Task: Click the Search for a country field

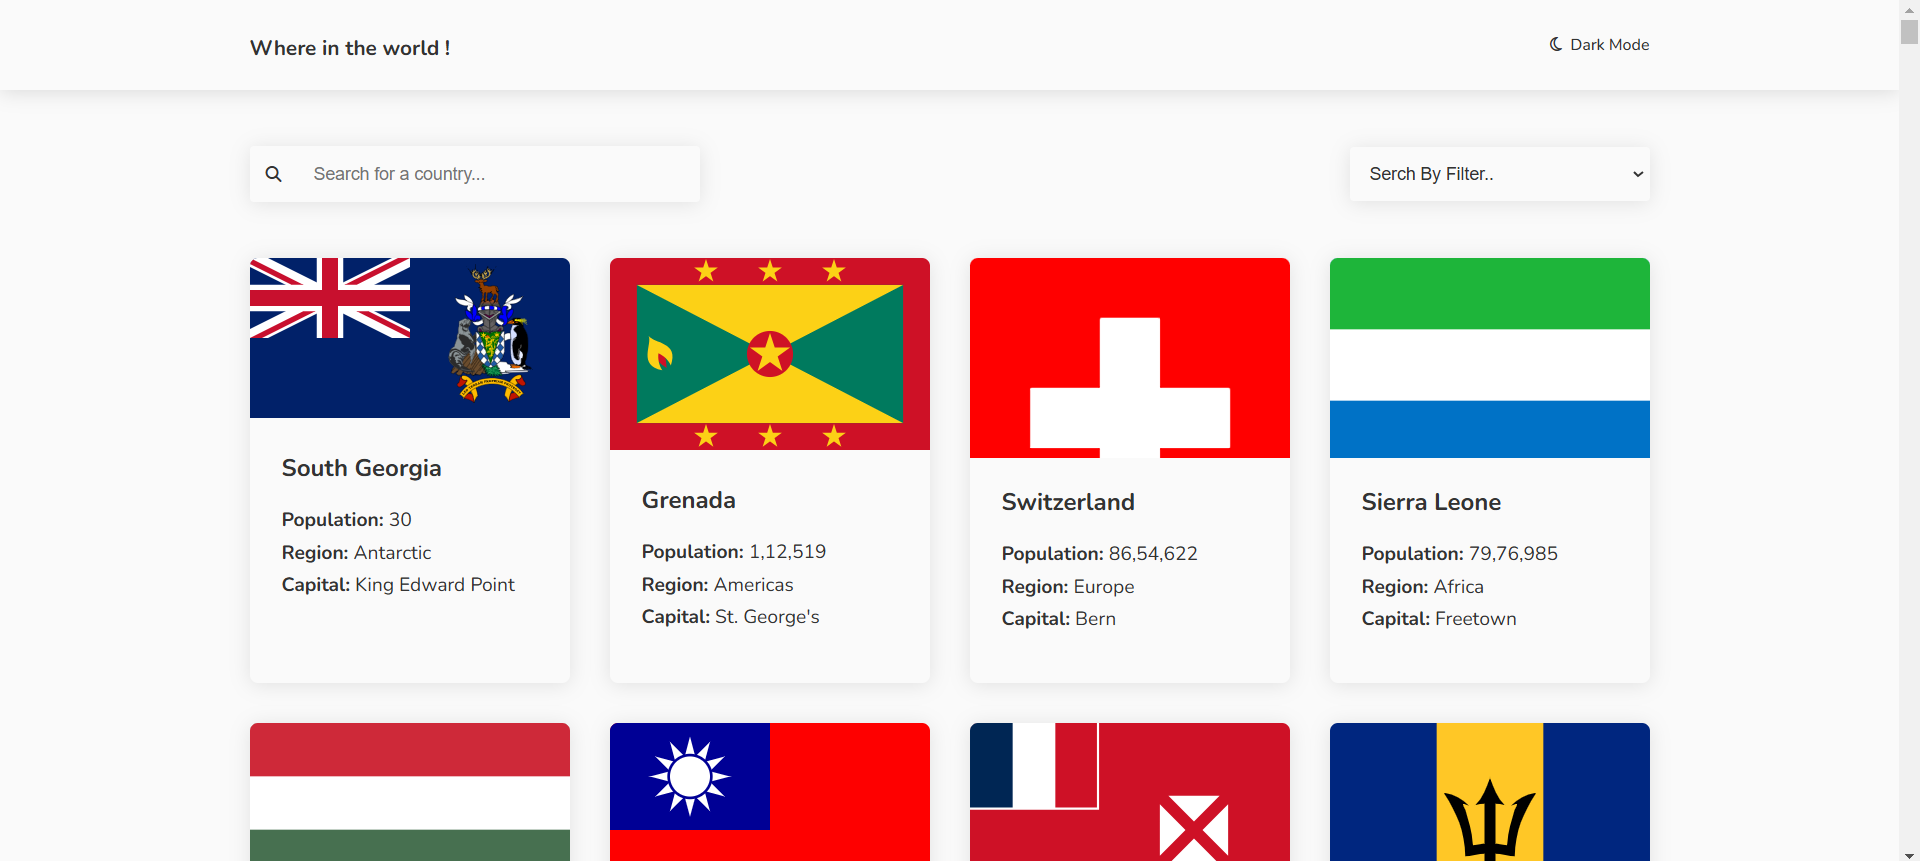Action: click(500, 174)
